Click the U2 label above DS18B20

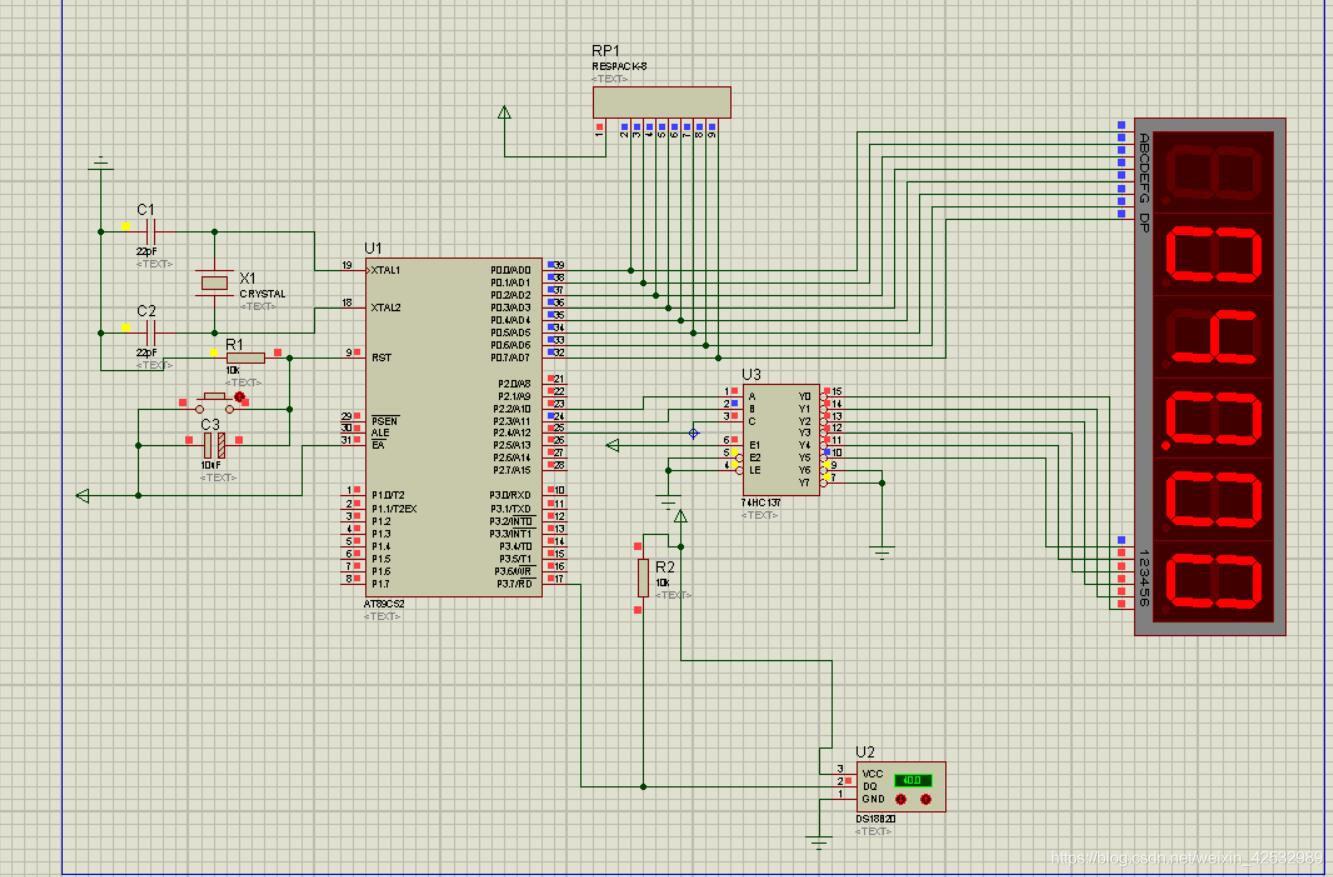[865, 752]
